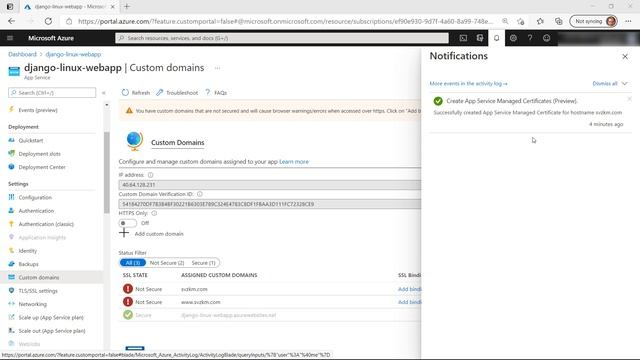Open Directory and subscription filter icon
The image size is (640, 360).
pyautogui.click(x=480, y=38)
